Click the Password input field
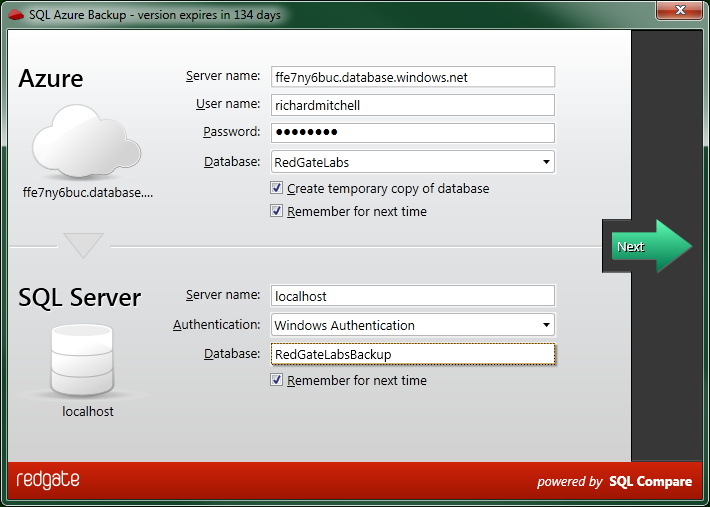The height and width of the screenshot is (507, 710). pos(413,133)
